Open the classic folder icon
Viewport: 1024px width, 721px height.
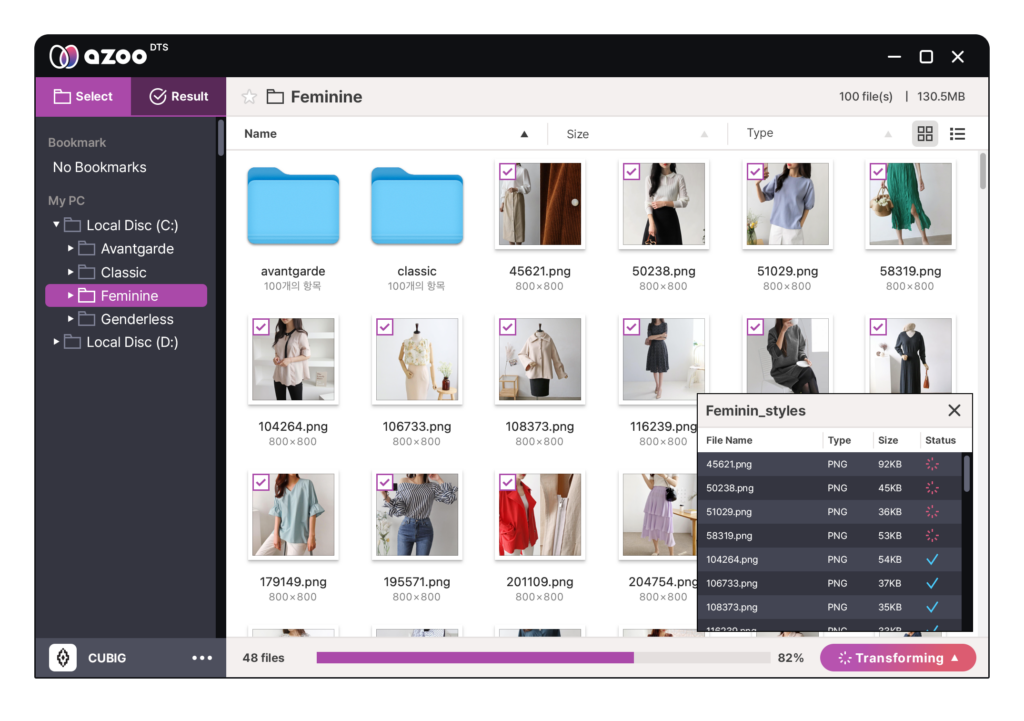pyautogui.click(x=417, y=205)
